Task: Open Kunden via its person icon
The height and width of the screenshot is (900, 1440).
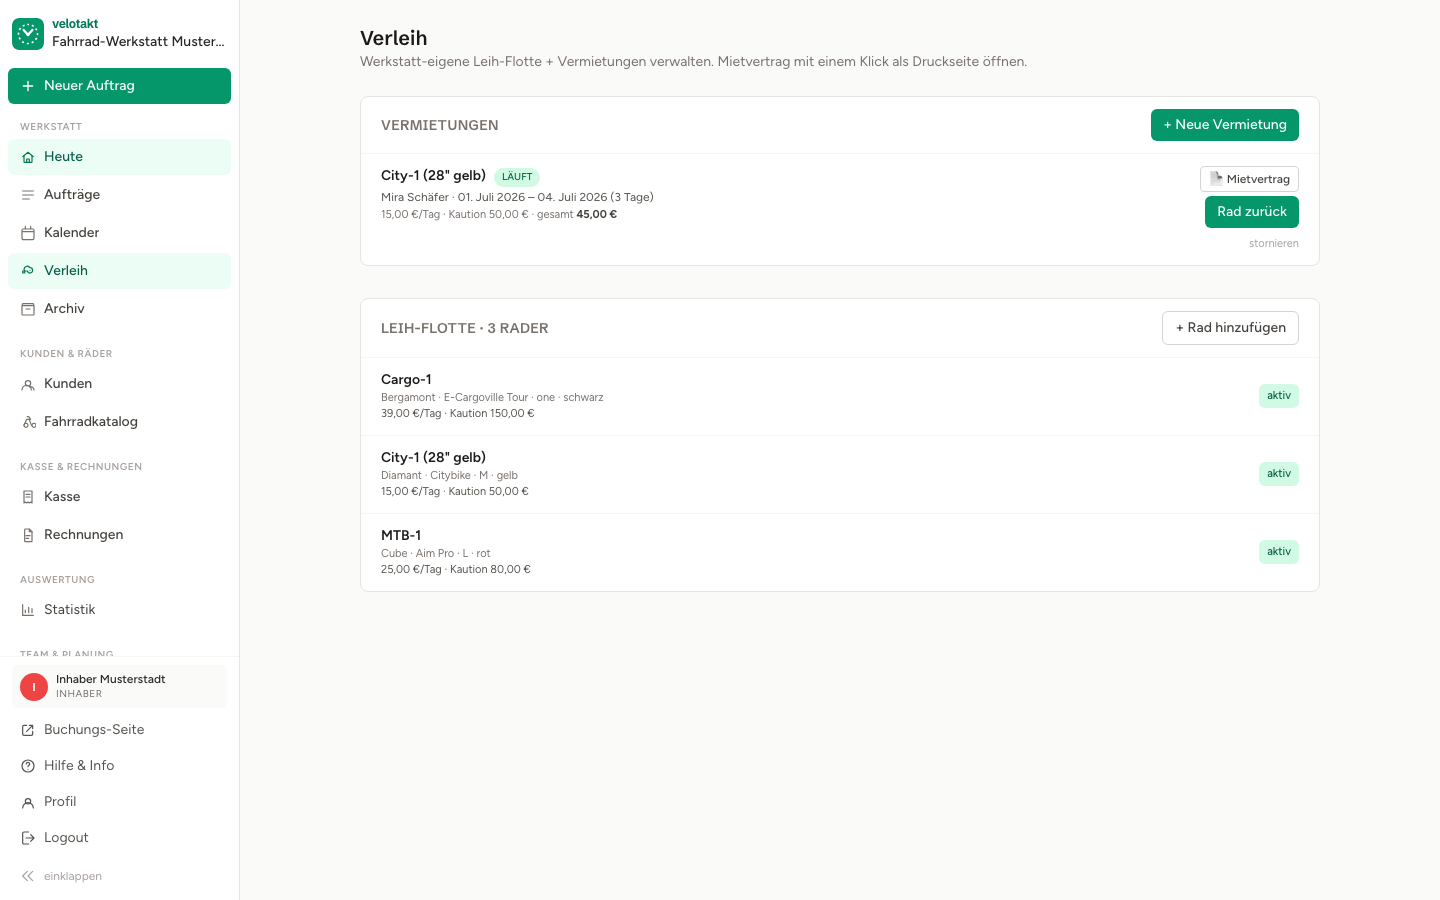Action: [x=28, y=384]
